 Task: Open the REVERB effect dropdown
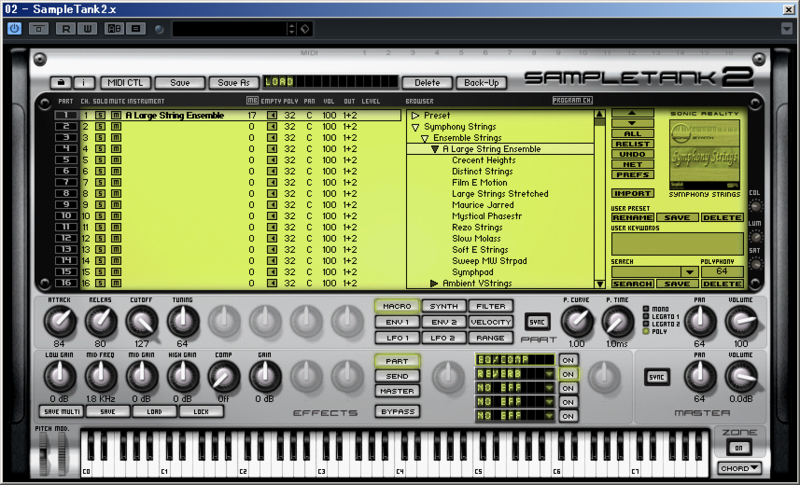[549, 374]
